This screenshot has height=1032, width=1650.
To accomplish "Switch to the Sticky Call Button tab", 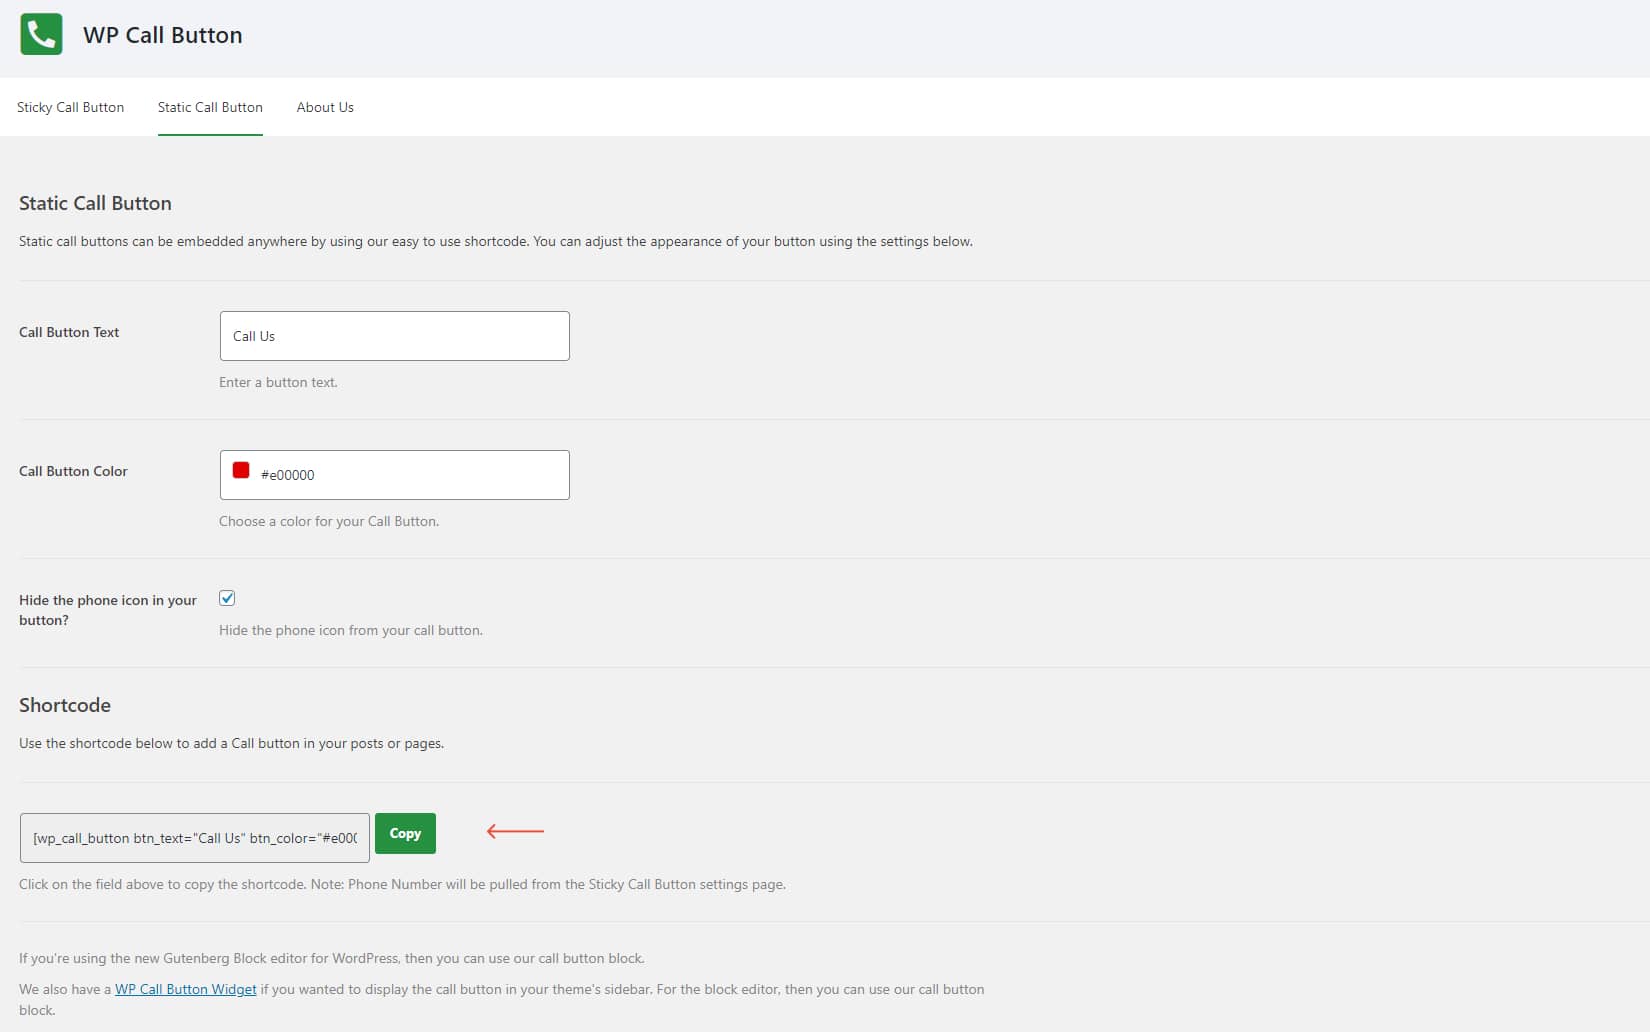I will point(70,107).
